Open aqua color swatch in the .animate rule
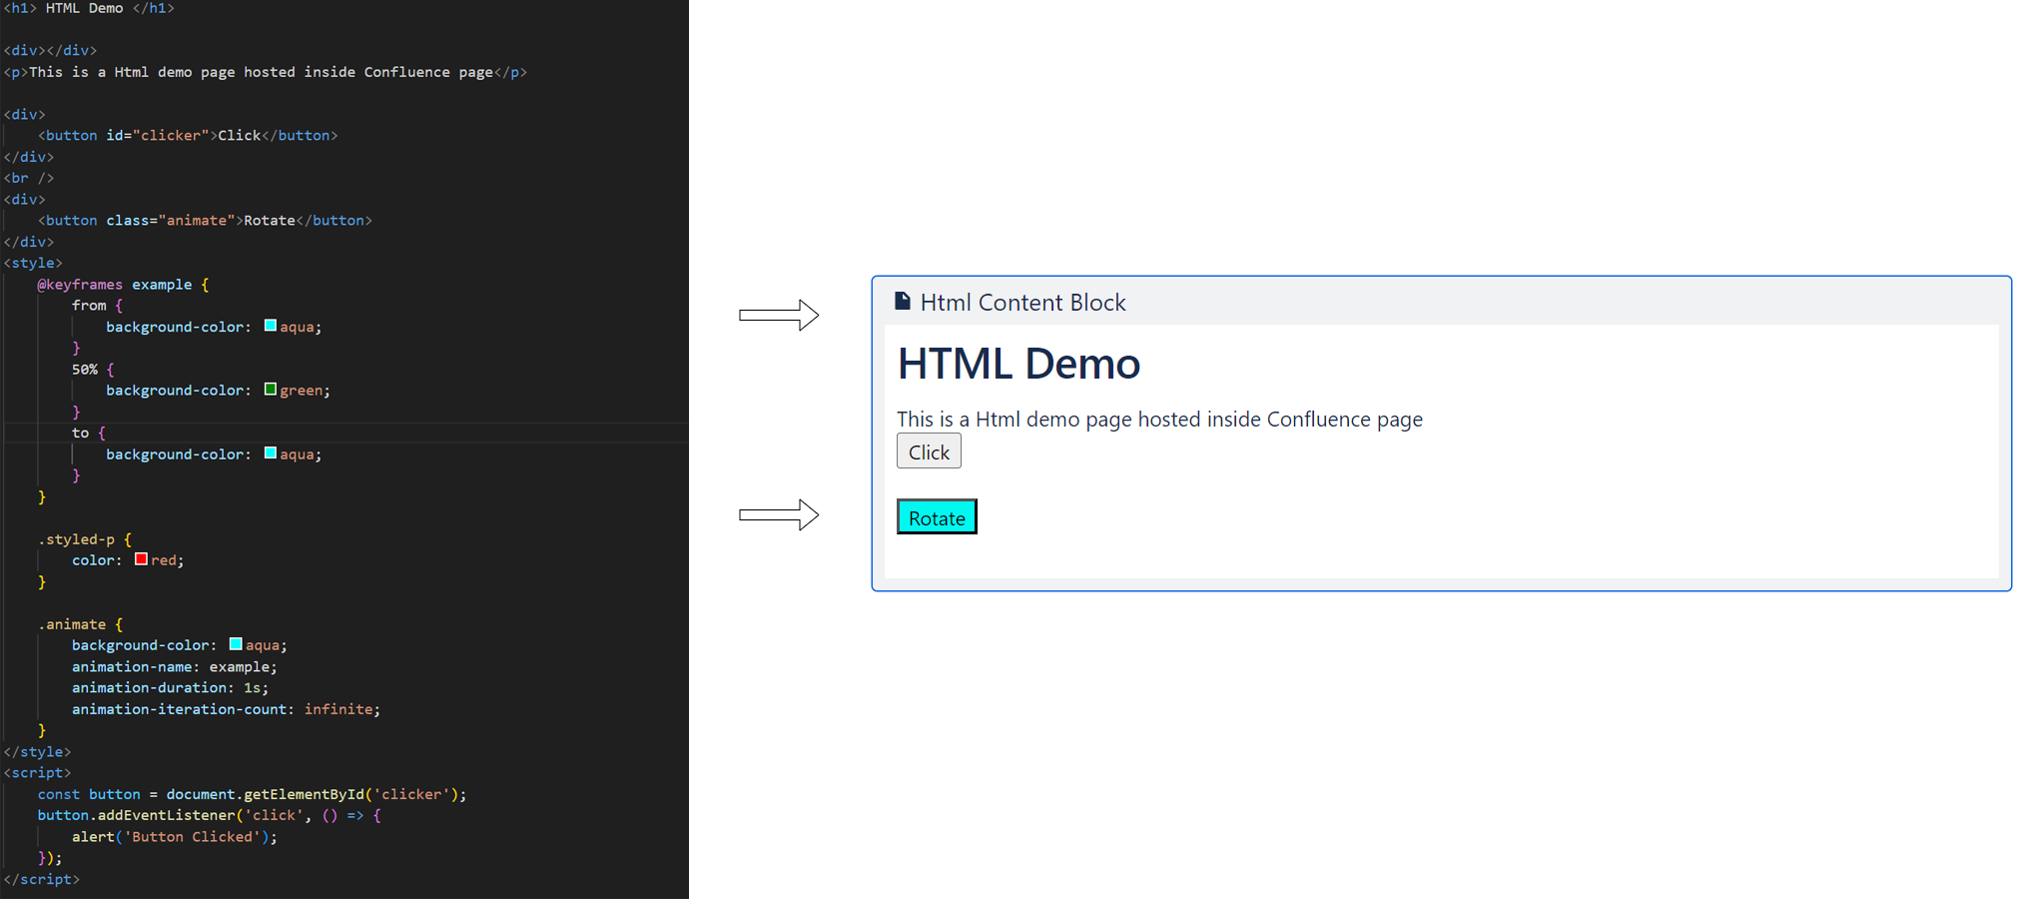 pyautogui.click(x=236, y=644)
